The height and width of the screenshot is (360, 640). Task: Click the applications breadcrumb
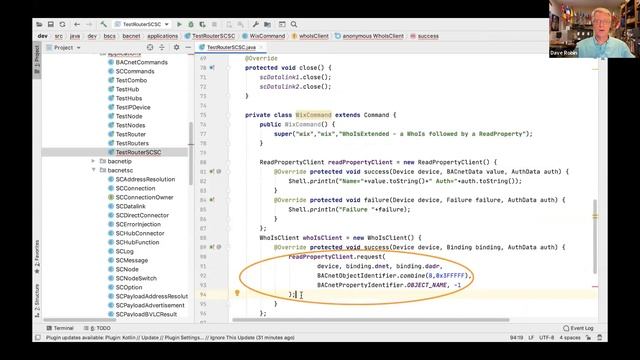coord(162,36)
